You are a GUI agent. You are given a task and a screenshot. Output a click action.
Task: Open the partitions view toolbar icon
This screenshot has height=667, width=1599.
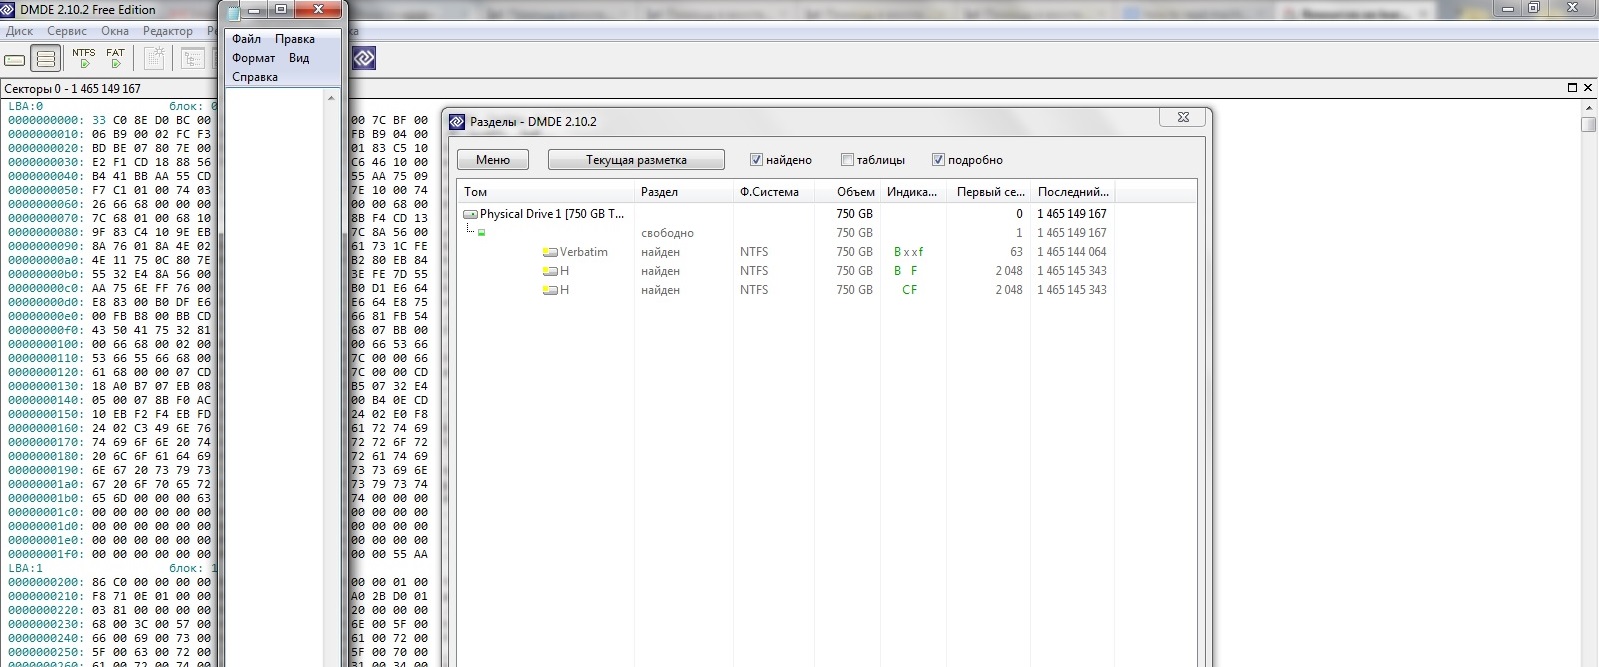pos(46,59)
